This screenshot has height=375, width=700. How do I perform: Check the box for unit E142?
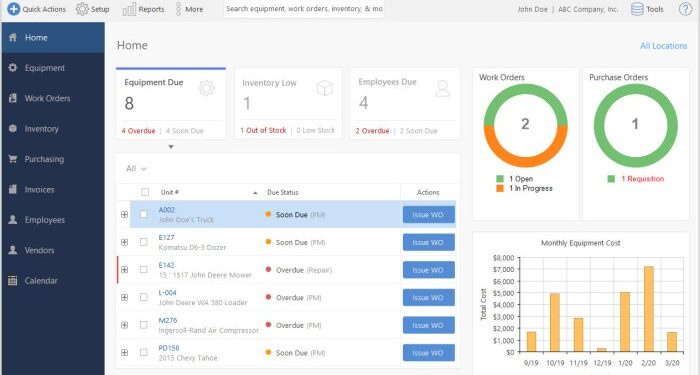pos(143,270)
